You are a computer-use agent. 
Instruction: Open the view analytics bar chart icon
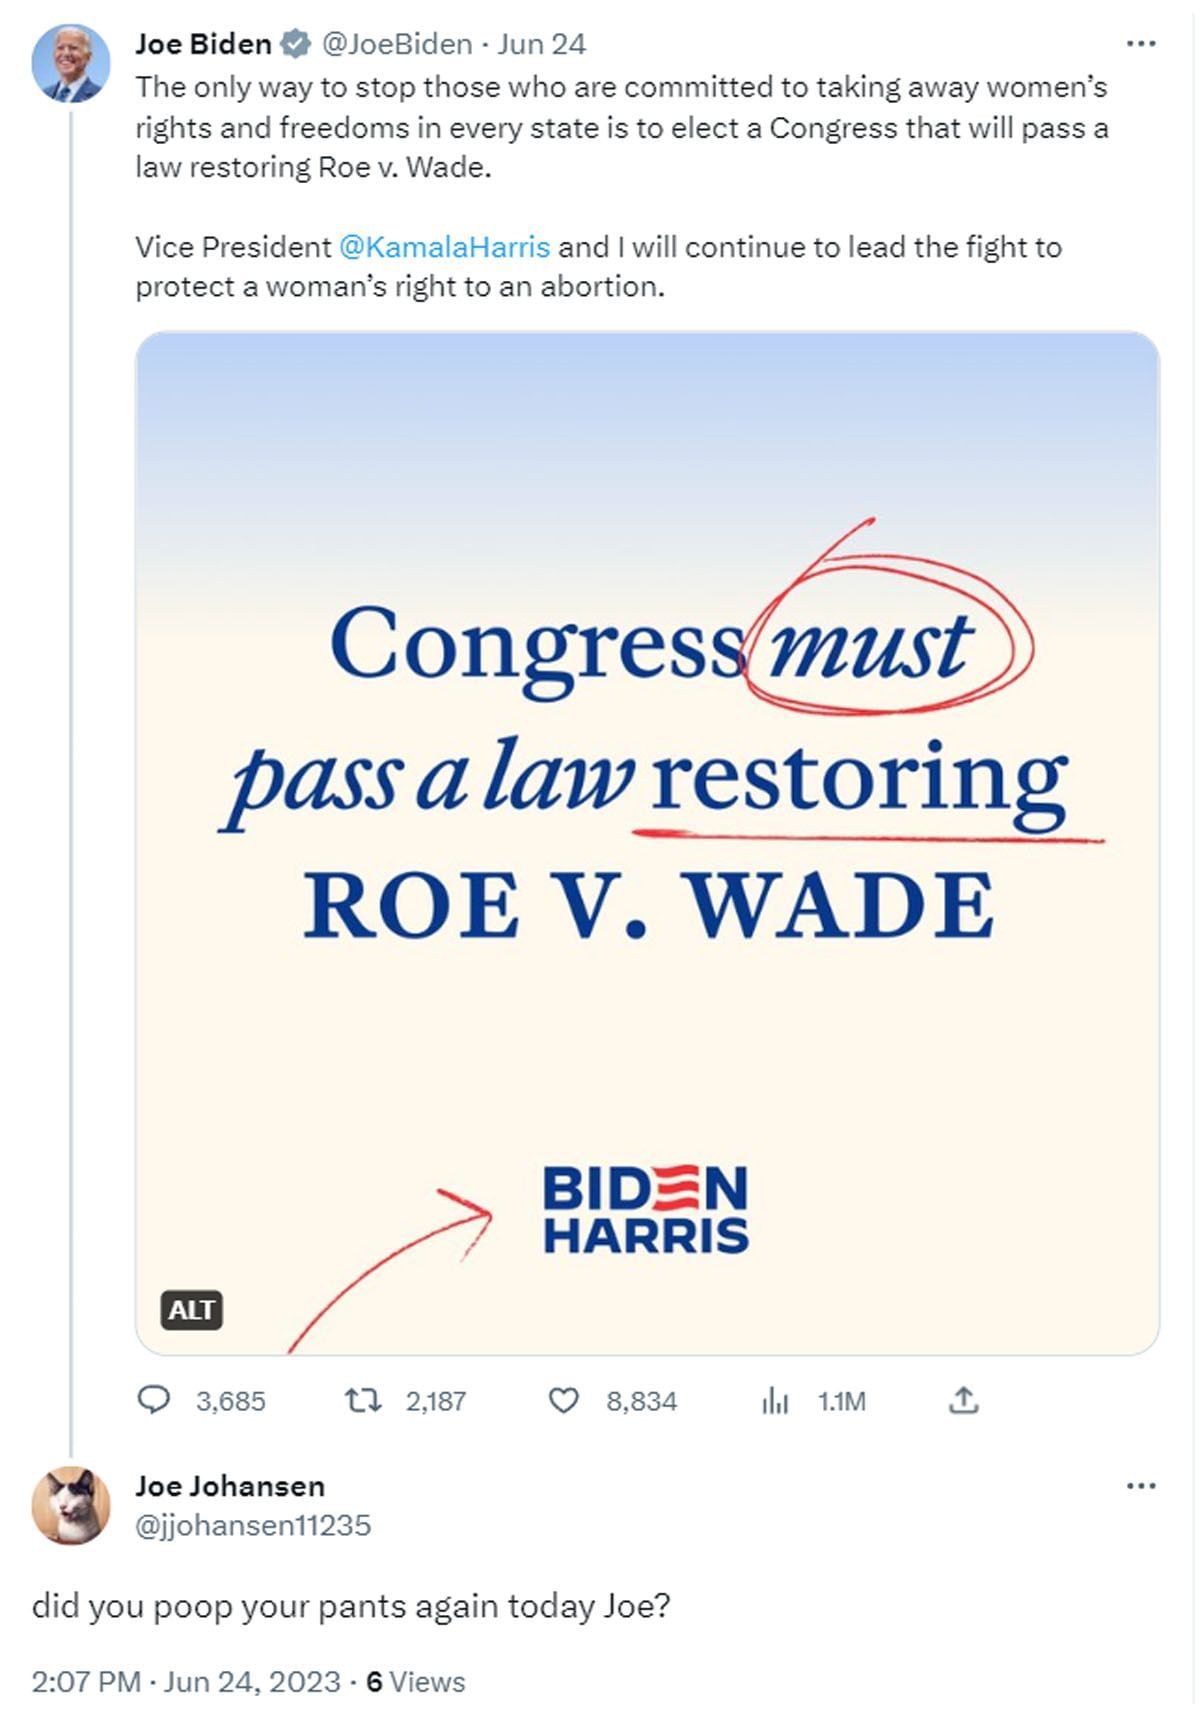(x=775, y=1401)
